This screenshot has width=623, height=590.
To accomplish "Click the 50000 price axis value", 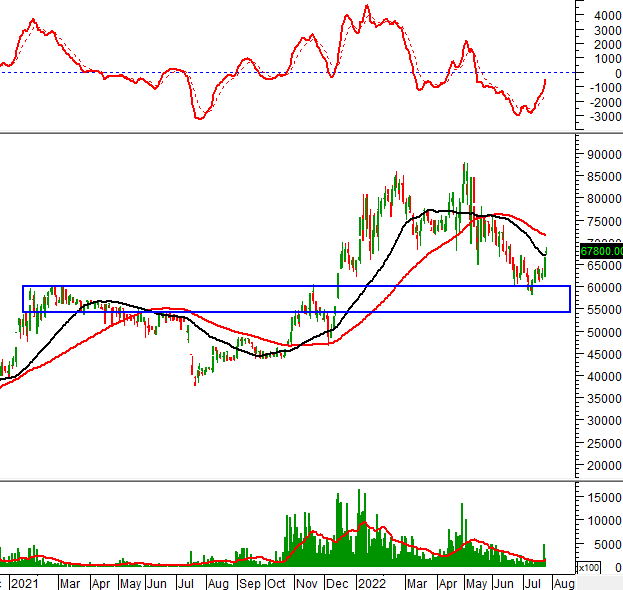I will (x=604, y=333).
